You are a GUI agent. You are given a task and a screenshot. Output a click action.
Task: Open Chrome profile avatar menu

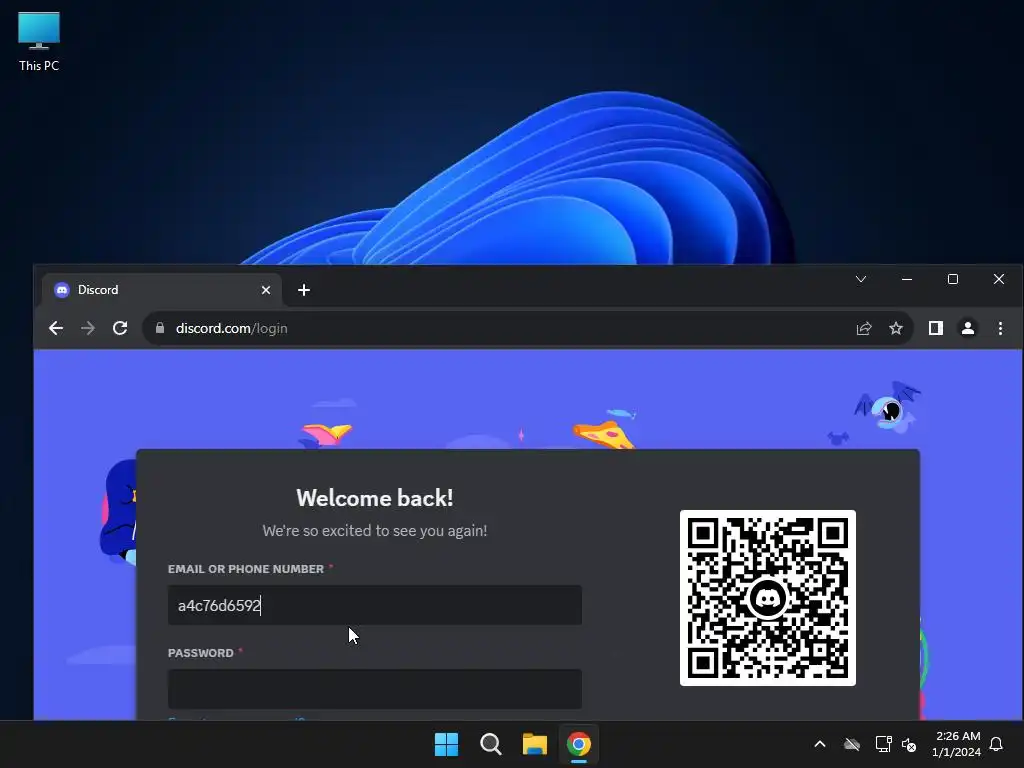coord(968,328)
